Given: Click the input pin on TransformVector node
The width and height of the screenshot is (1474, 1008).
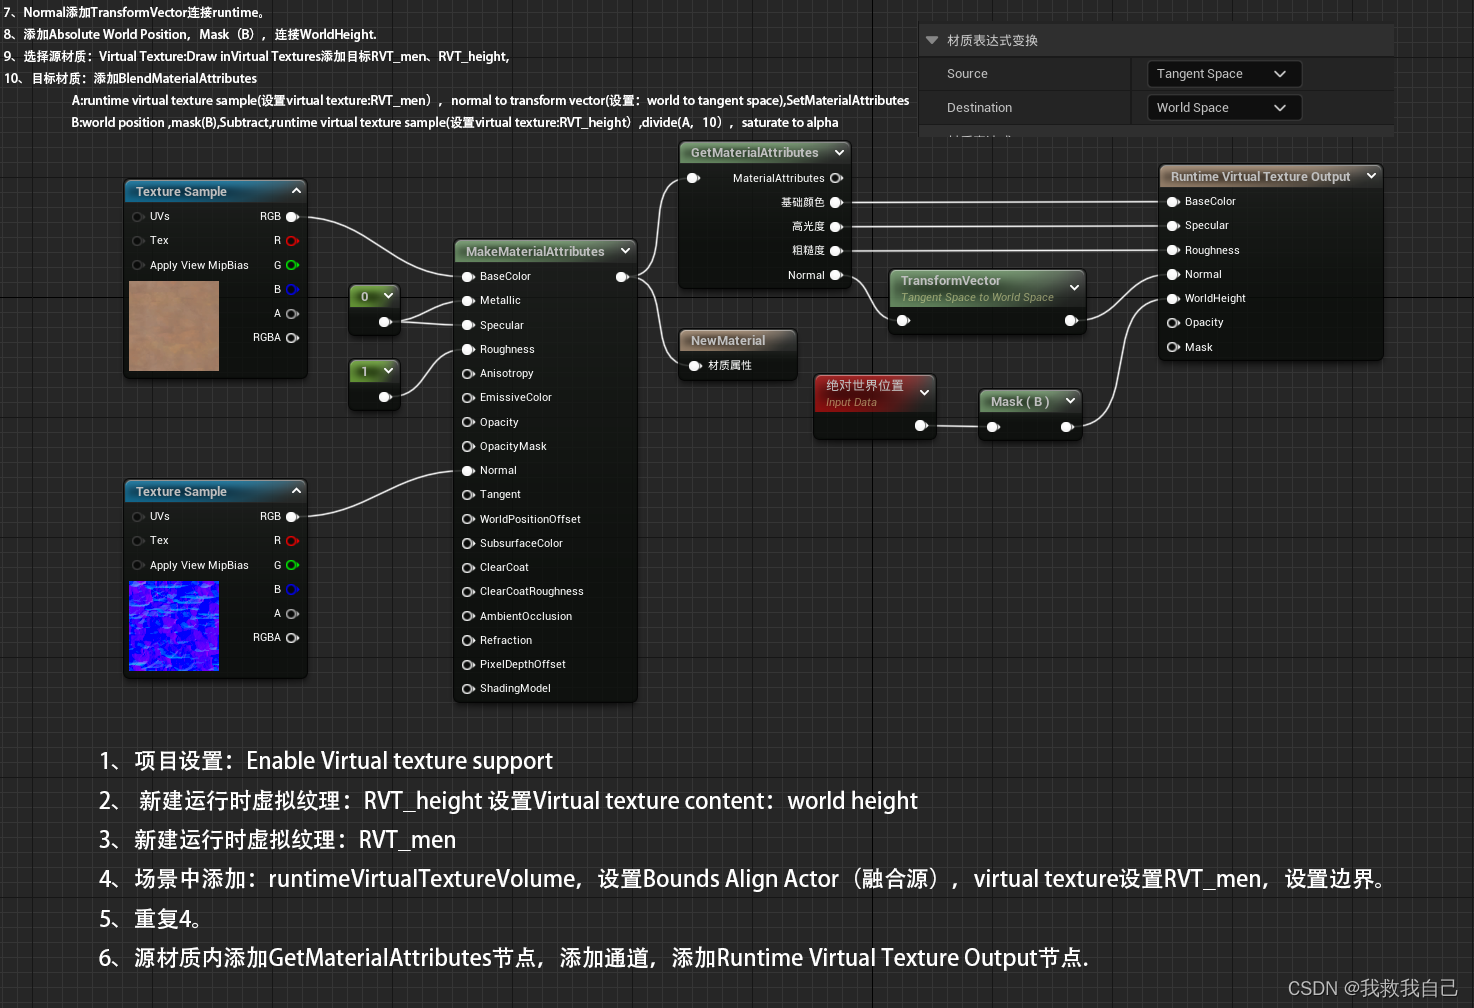Looking at the screenshot, I should [x=903, y=320].
